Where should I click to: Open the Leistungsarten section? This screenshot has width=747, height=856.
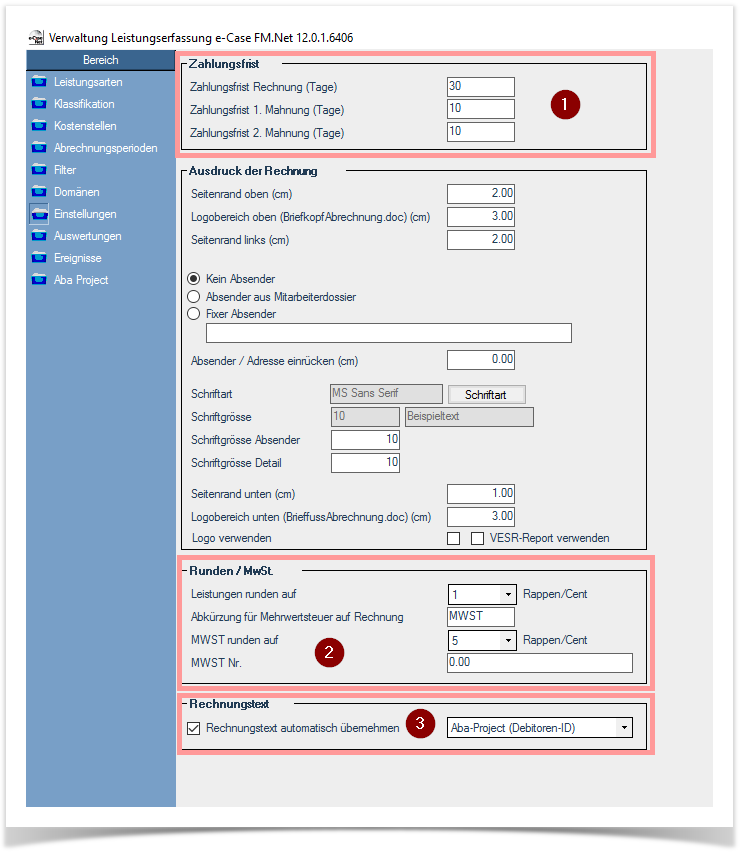point(88,82)
